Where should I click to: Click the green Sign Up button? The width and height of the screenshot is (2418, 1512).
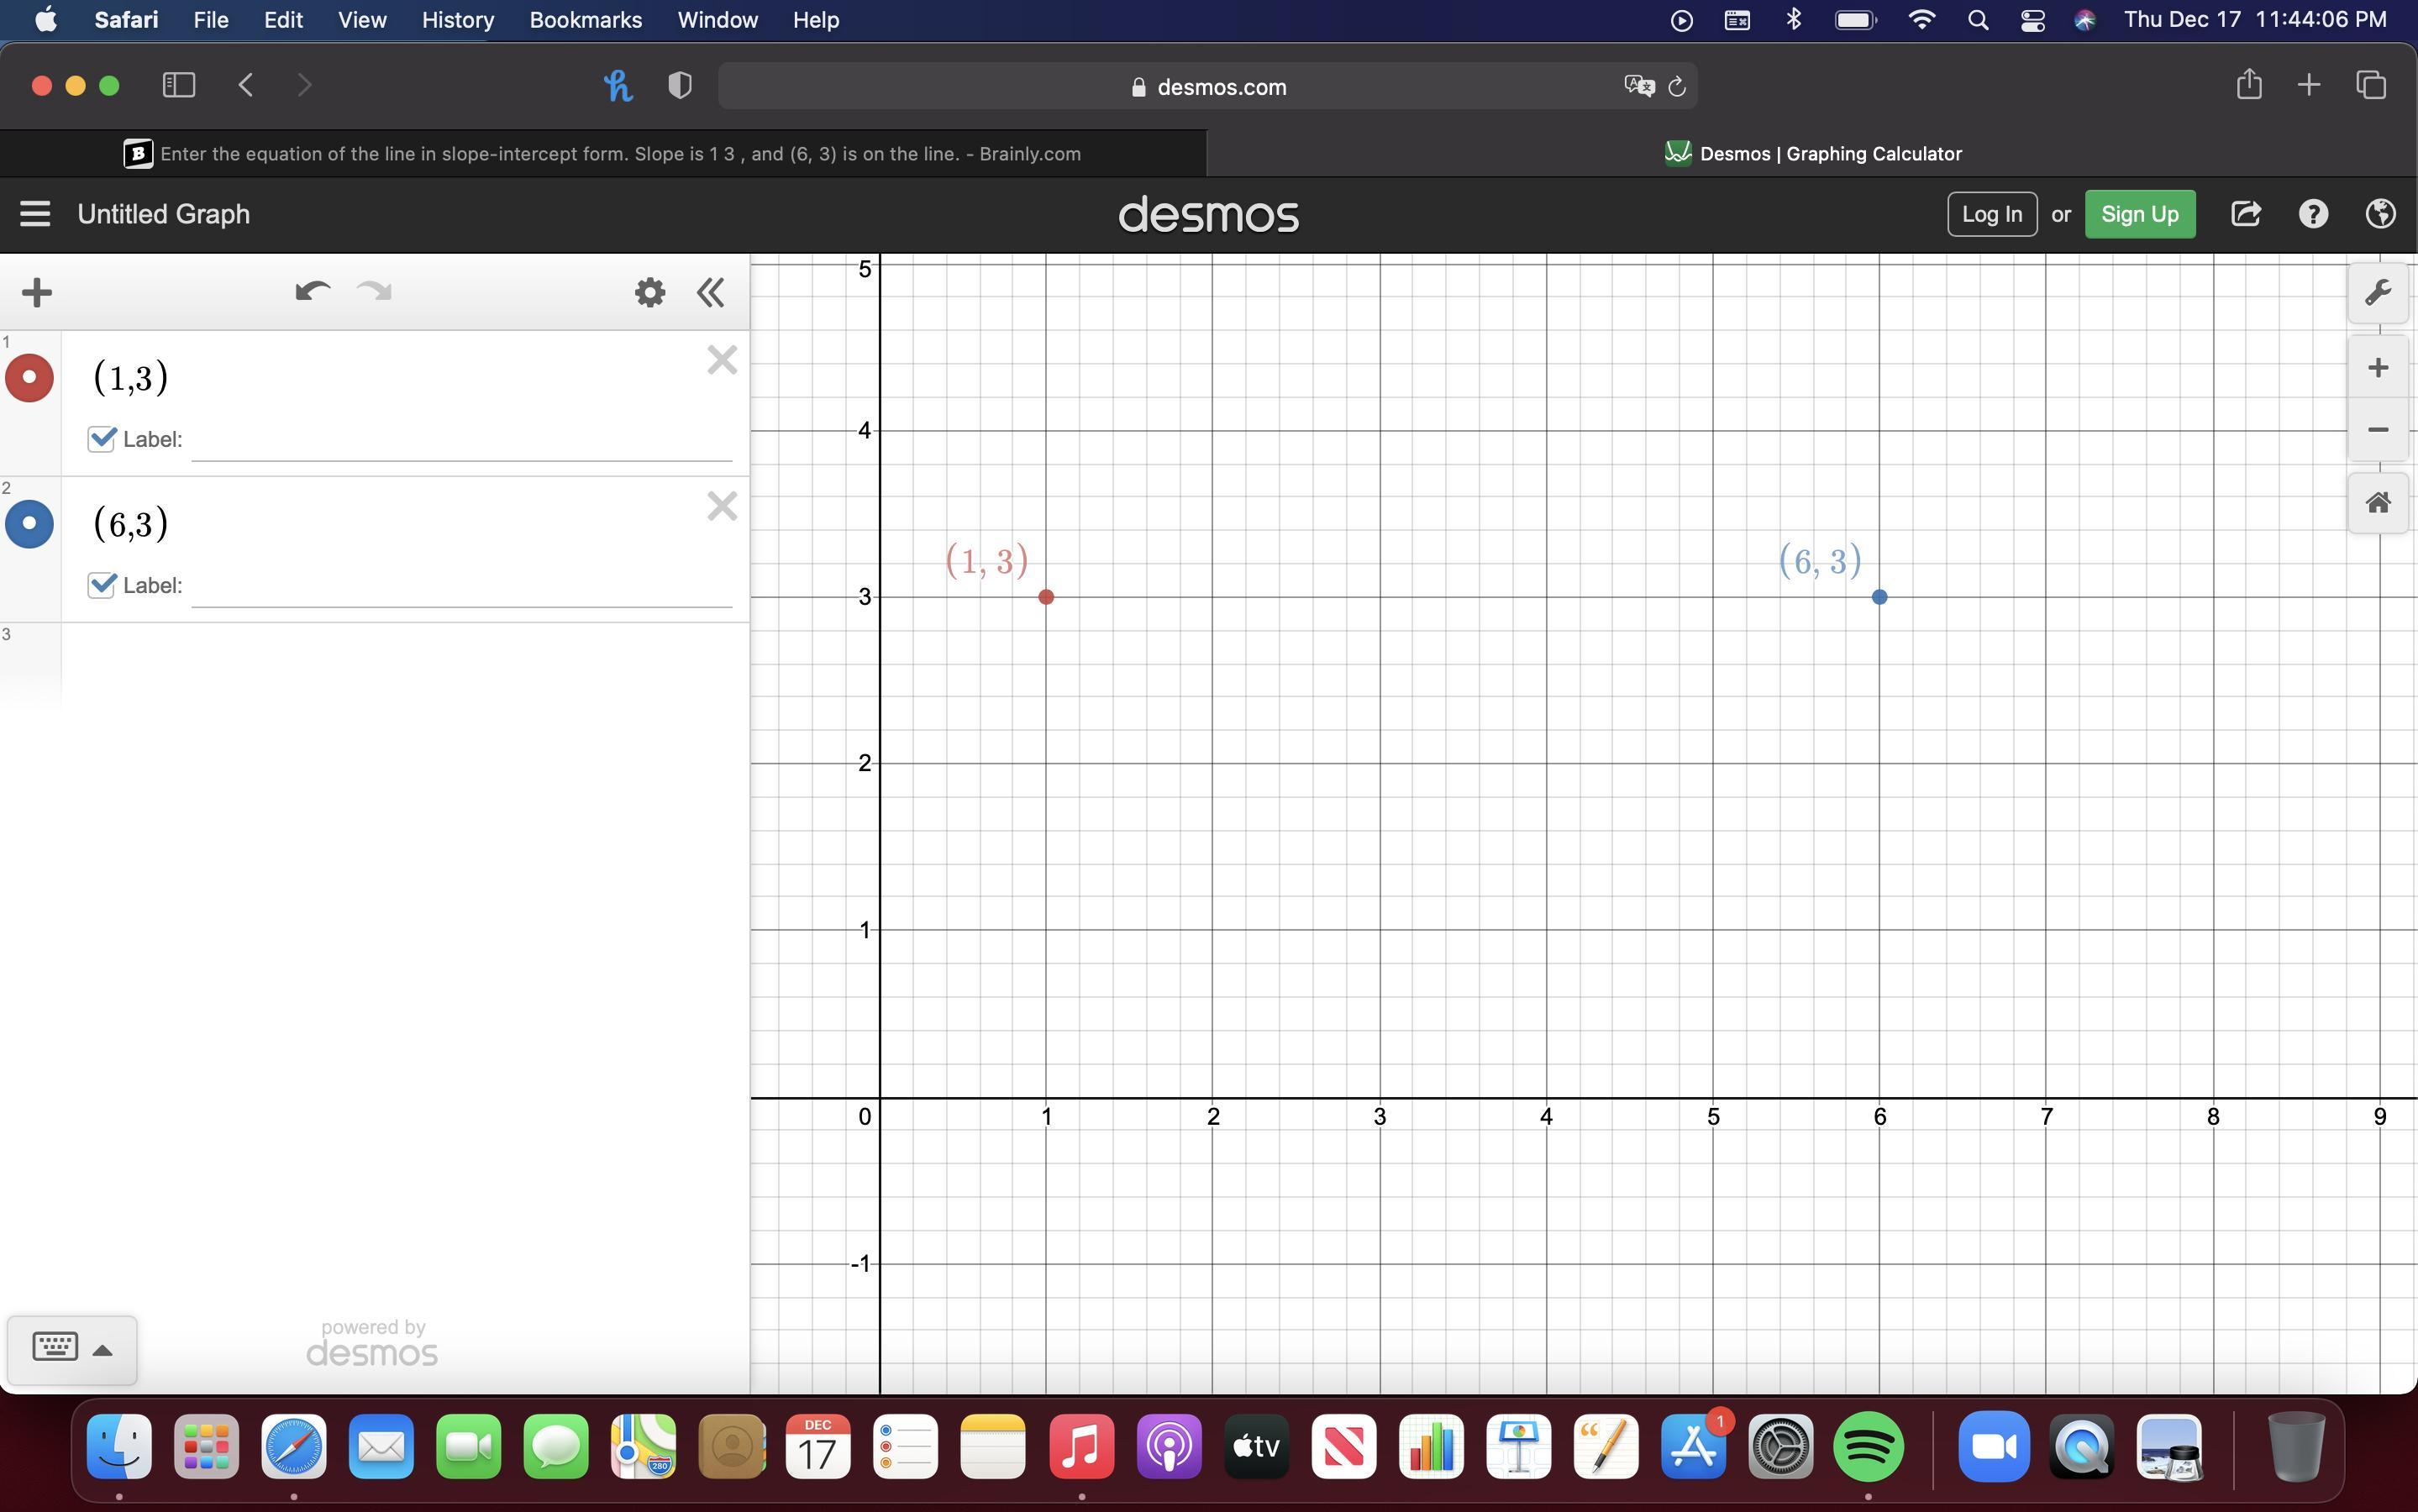2139,214
